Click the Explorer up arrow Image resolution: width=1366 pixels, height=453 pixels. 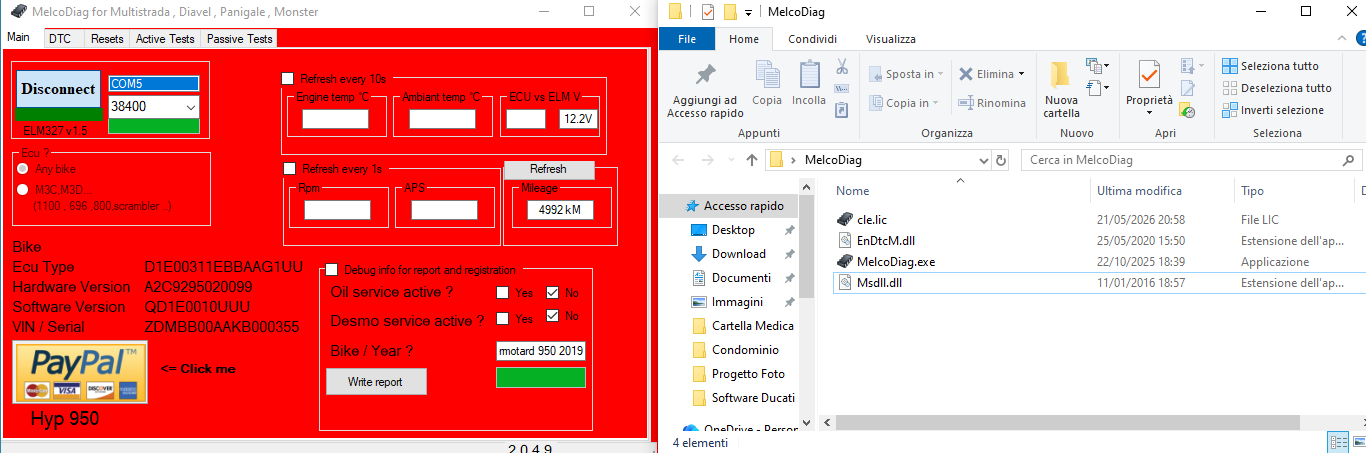point(752,160)
